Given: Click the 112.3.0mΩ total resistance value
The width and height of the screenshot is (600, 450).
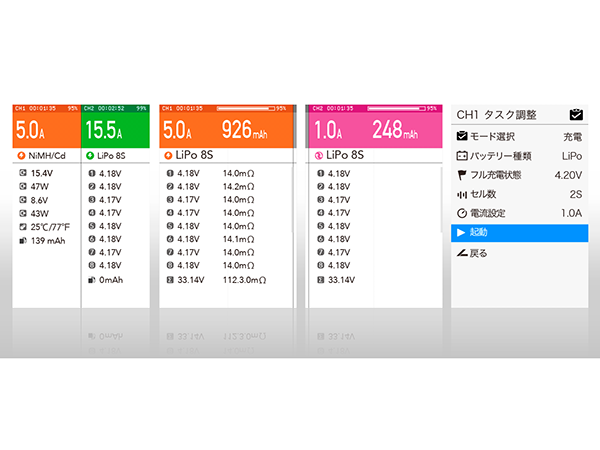Looking at the screenshot, I should (x=245, y=280).
